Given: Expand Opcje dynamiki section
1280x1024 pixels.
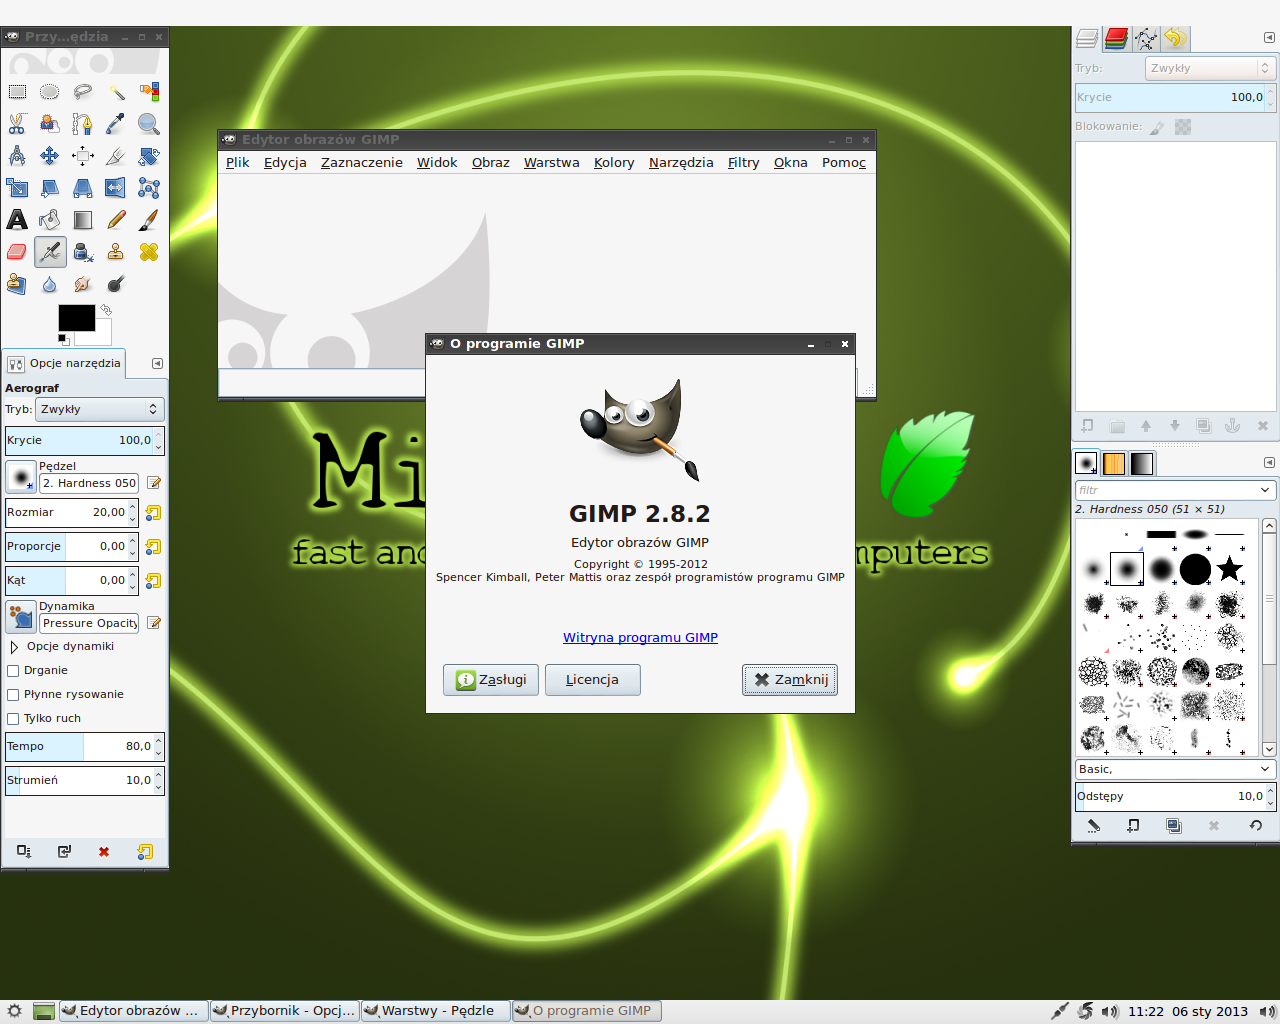Looking at the screenshot, I should tap(14, 647).
